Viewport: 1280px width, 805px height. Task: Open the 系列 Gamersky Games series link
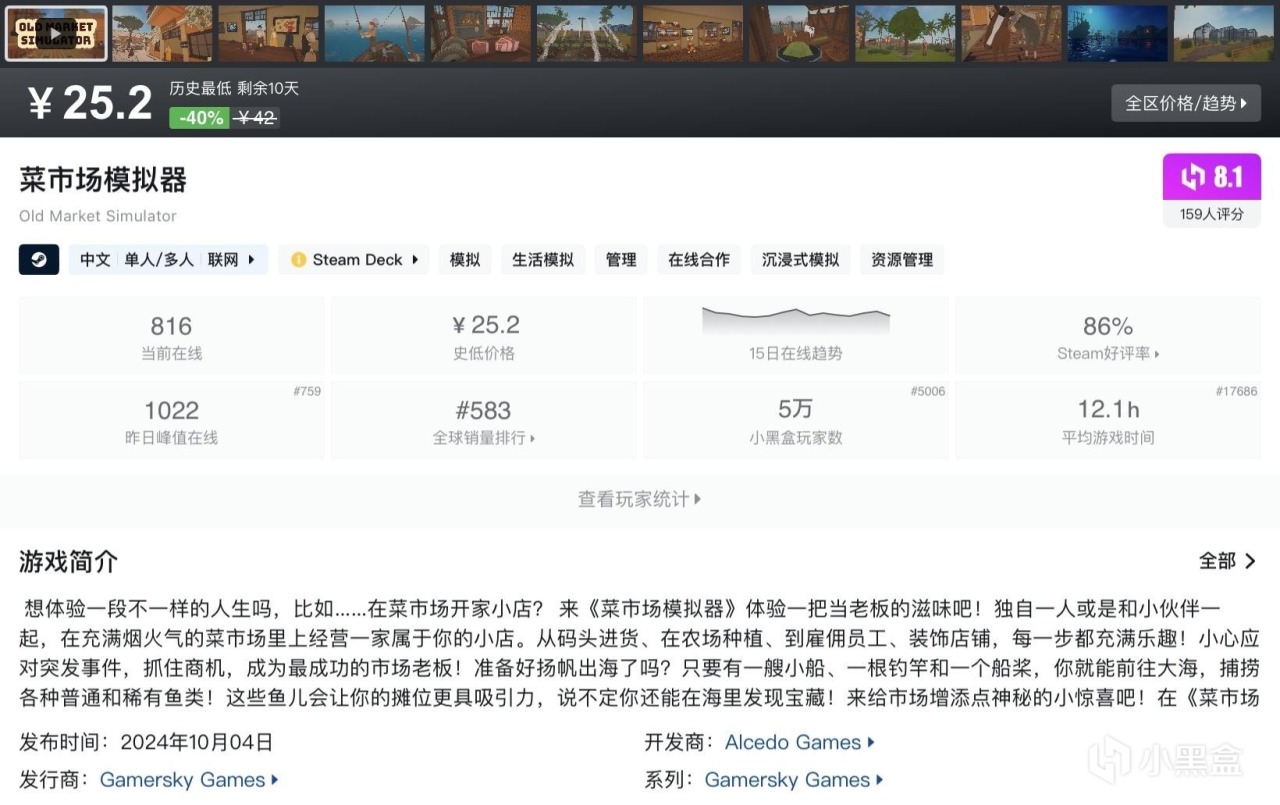(x=794, y=780)
